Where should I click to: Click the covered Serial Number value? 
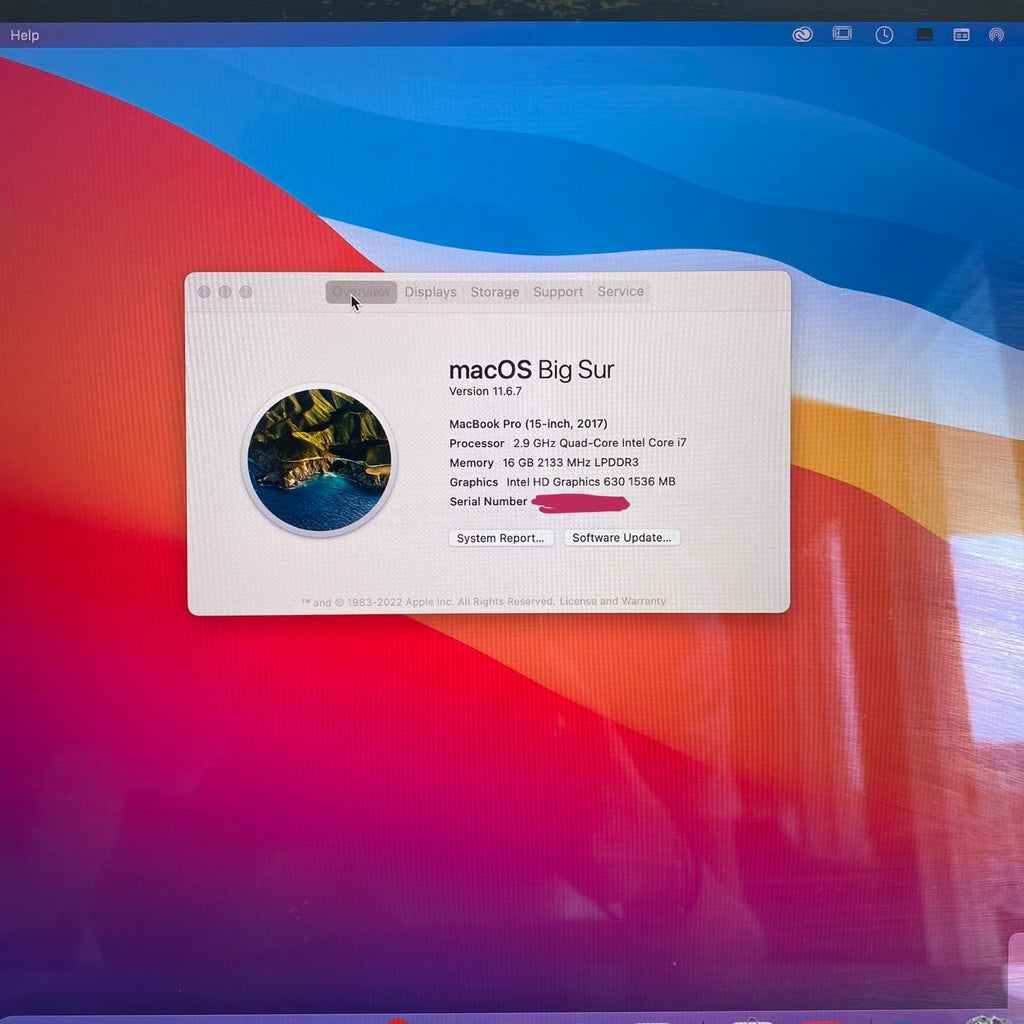(x=582, y=503)
